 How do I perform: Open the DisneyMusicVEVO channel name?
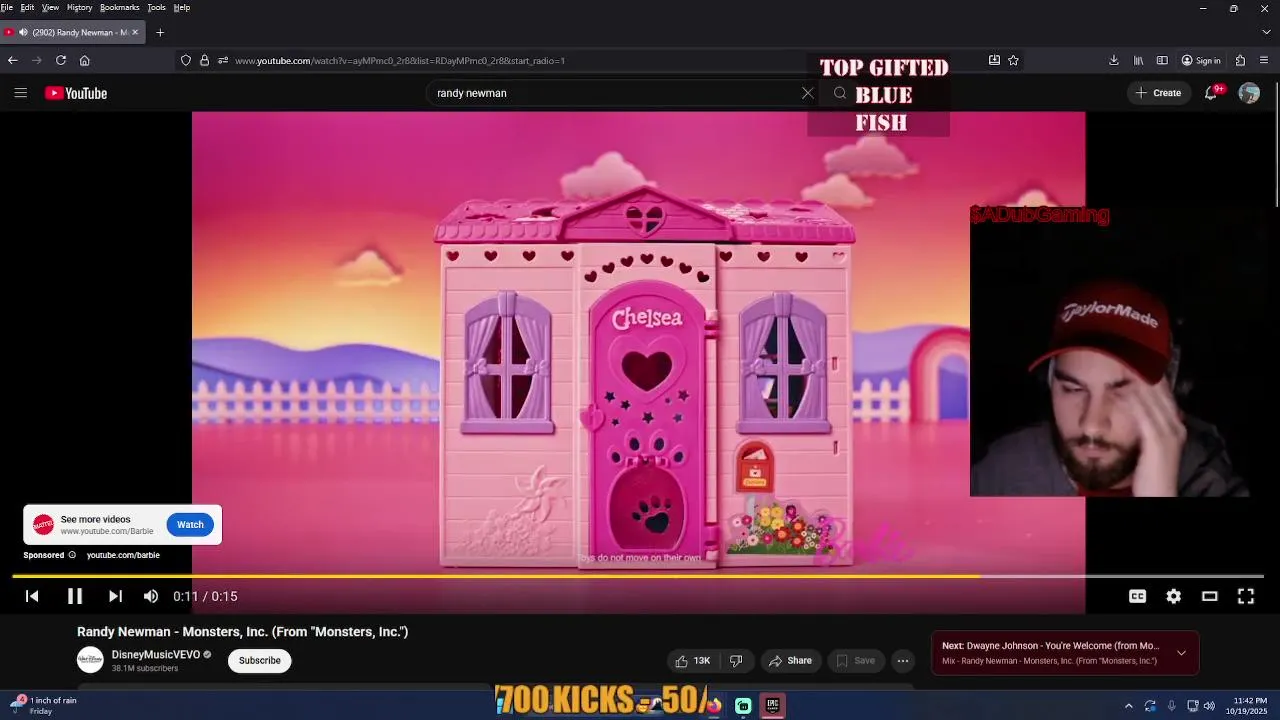(156, 655)
